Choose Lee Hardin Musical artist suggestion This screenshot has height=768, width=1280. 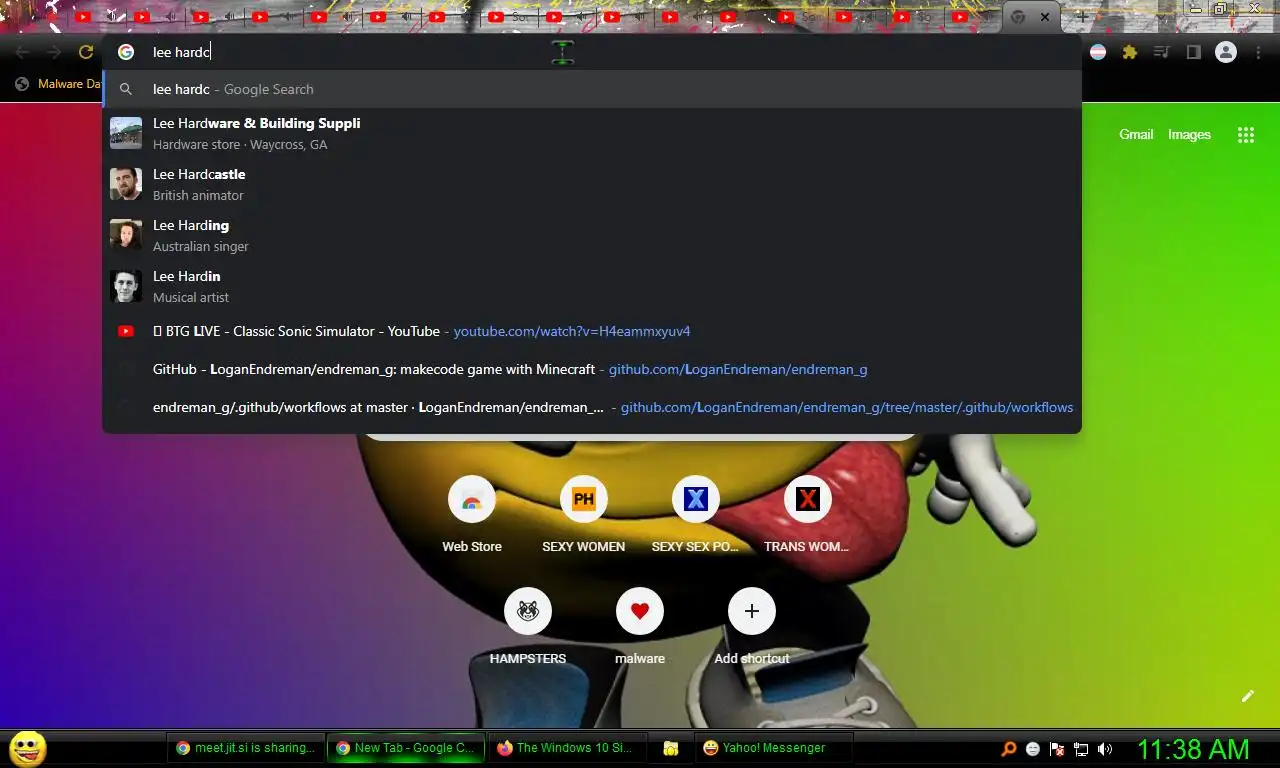pos(592,286)
